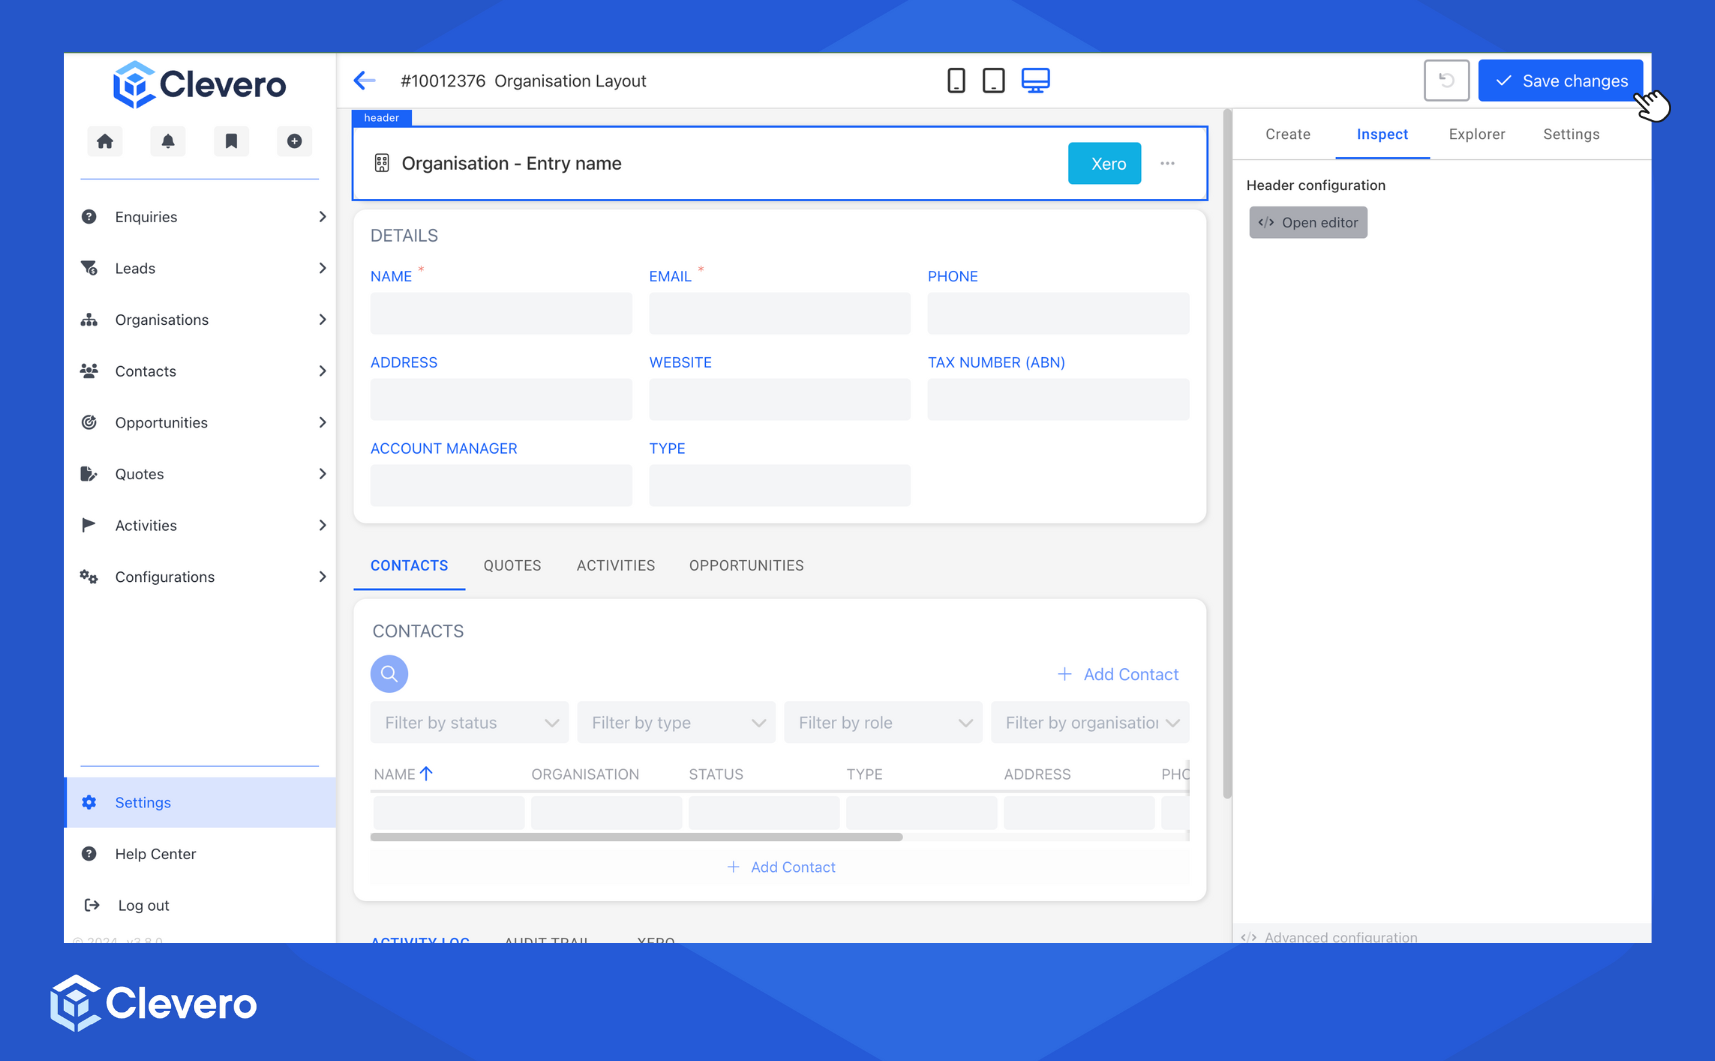This screenshot has height=1061, width=1715.
Task: Switch to the Create tab
Action: (x=1288, y=134)
